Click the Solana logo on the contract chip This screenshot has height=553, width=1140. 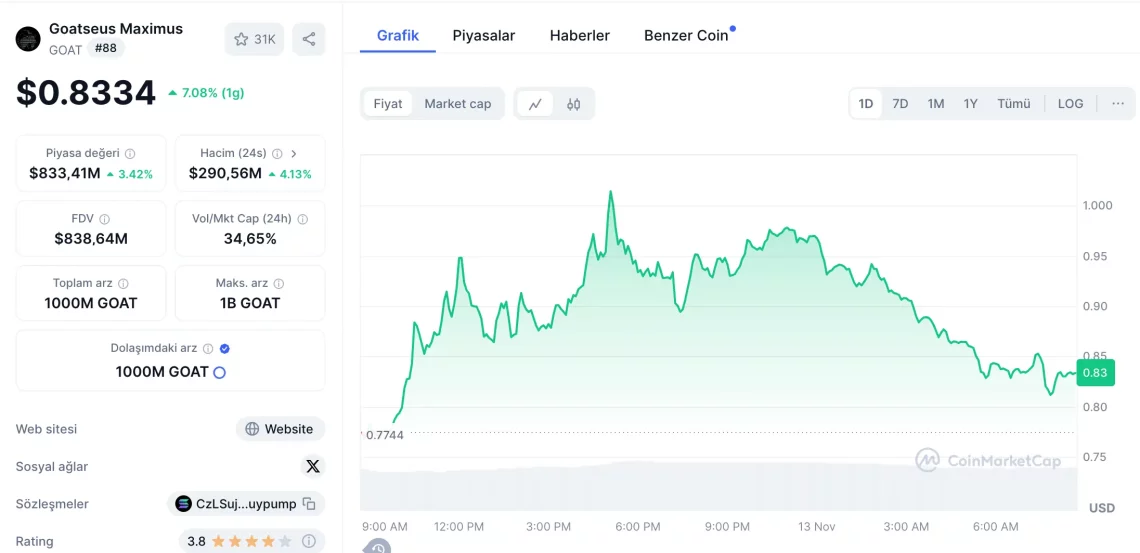pos(183,504)
